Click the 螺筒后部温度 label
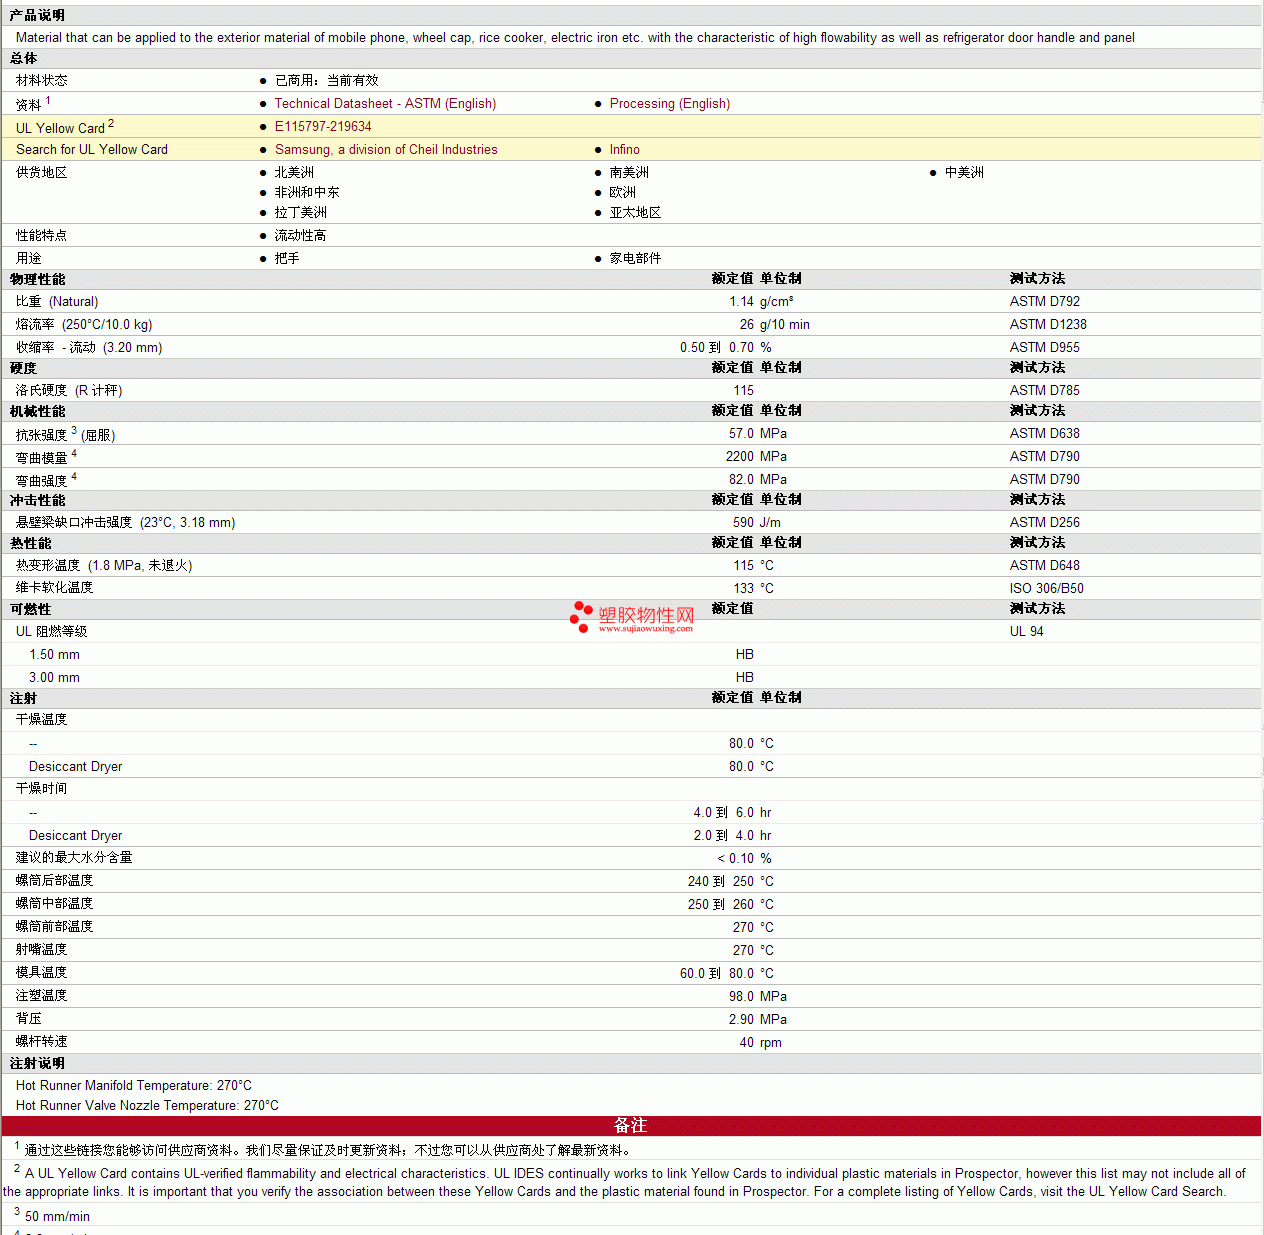Viewport: 1264px width, 1235px height. [55, 881]
